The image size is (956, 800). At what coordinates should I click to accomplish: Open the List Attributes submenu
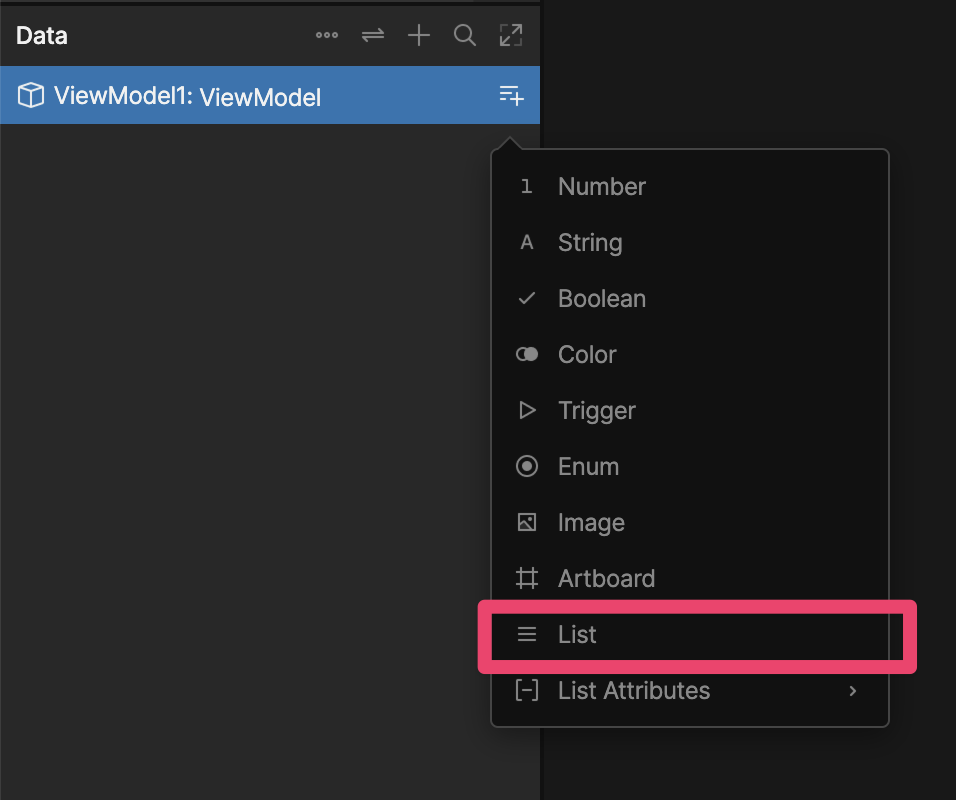[x=690, y=691]
